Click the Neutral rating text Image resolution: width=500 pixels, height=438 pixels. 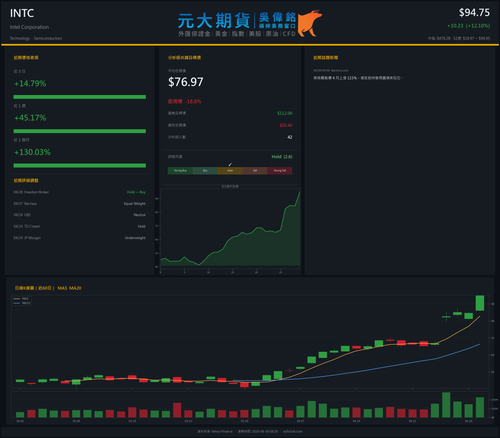(x=140, y=215)
